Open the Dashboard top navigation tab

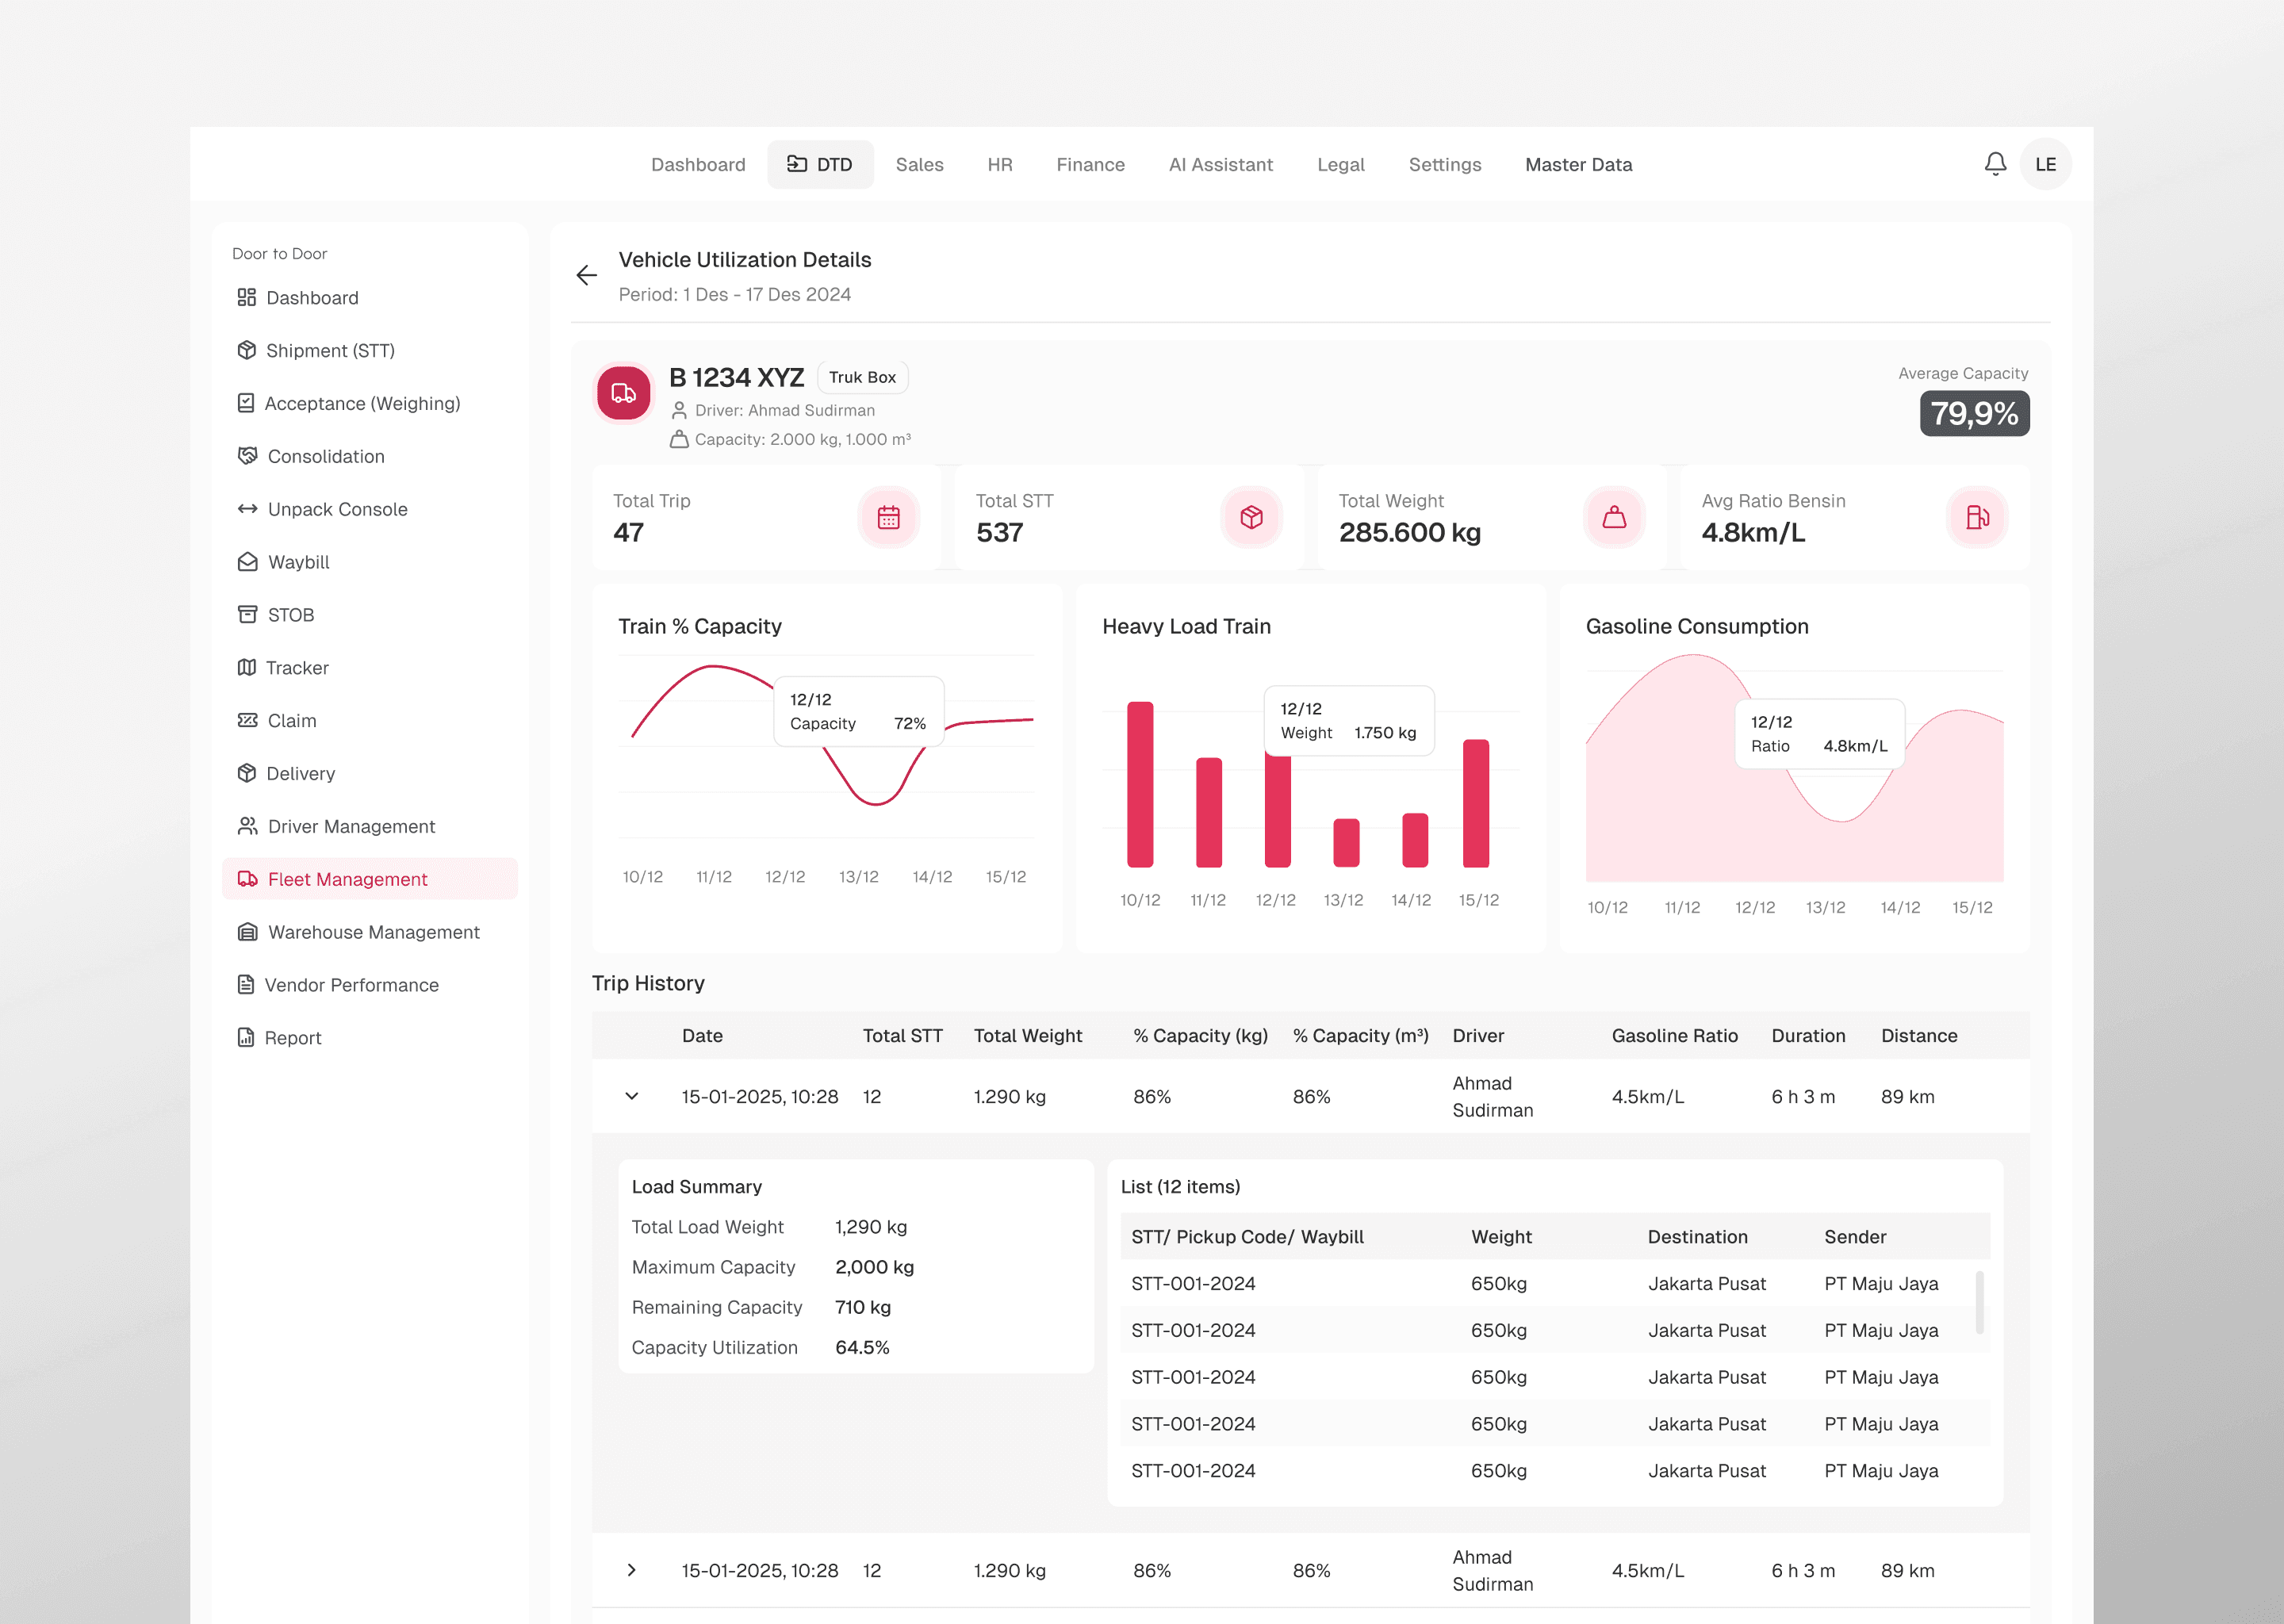point(698,164)
